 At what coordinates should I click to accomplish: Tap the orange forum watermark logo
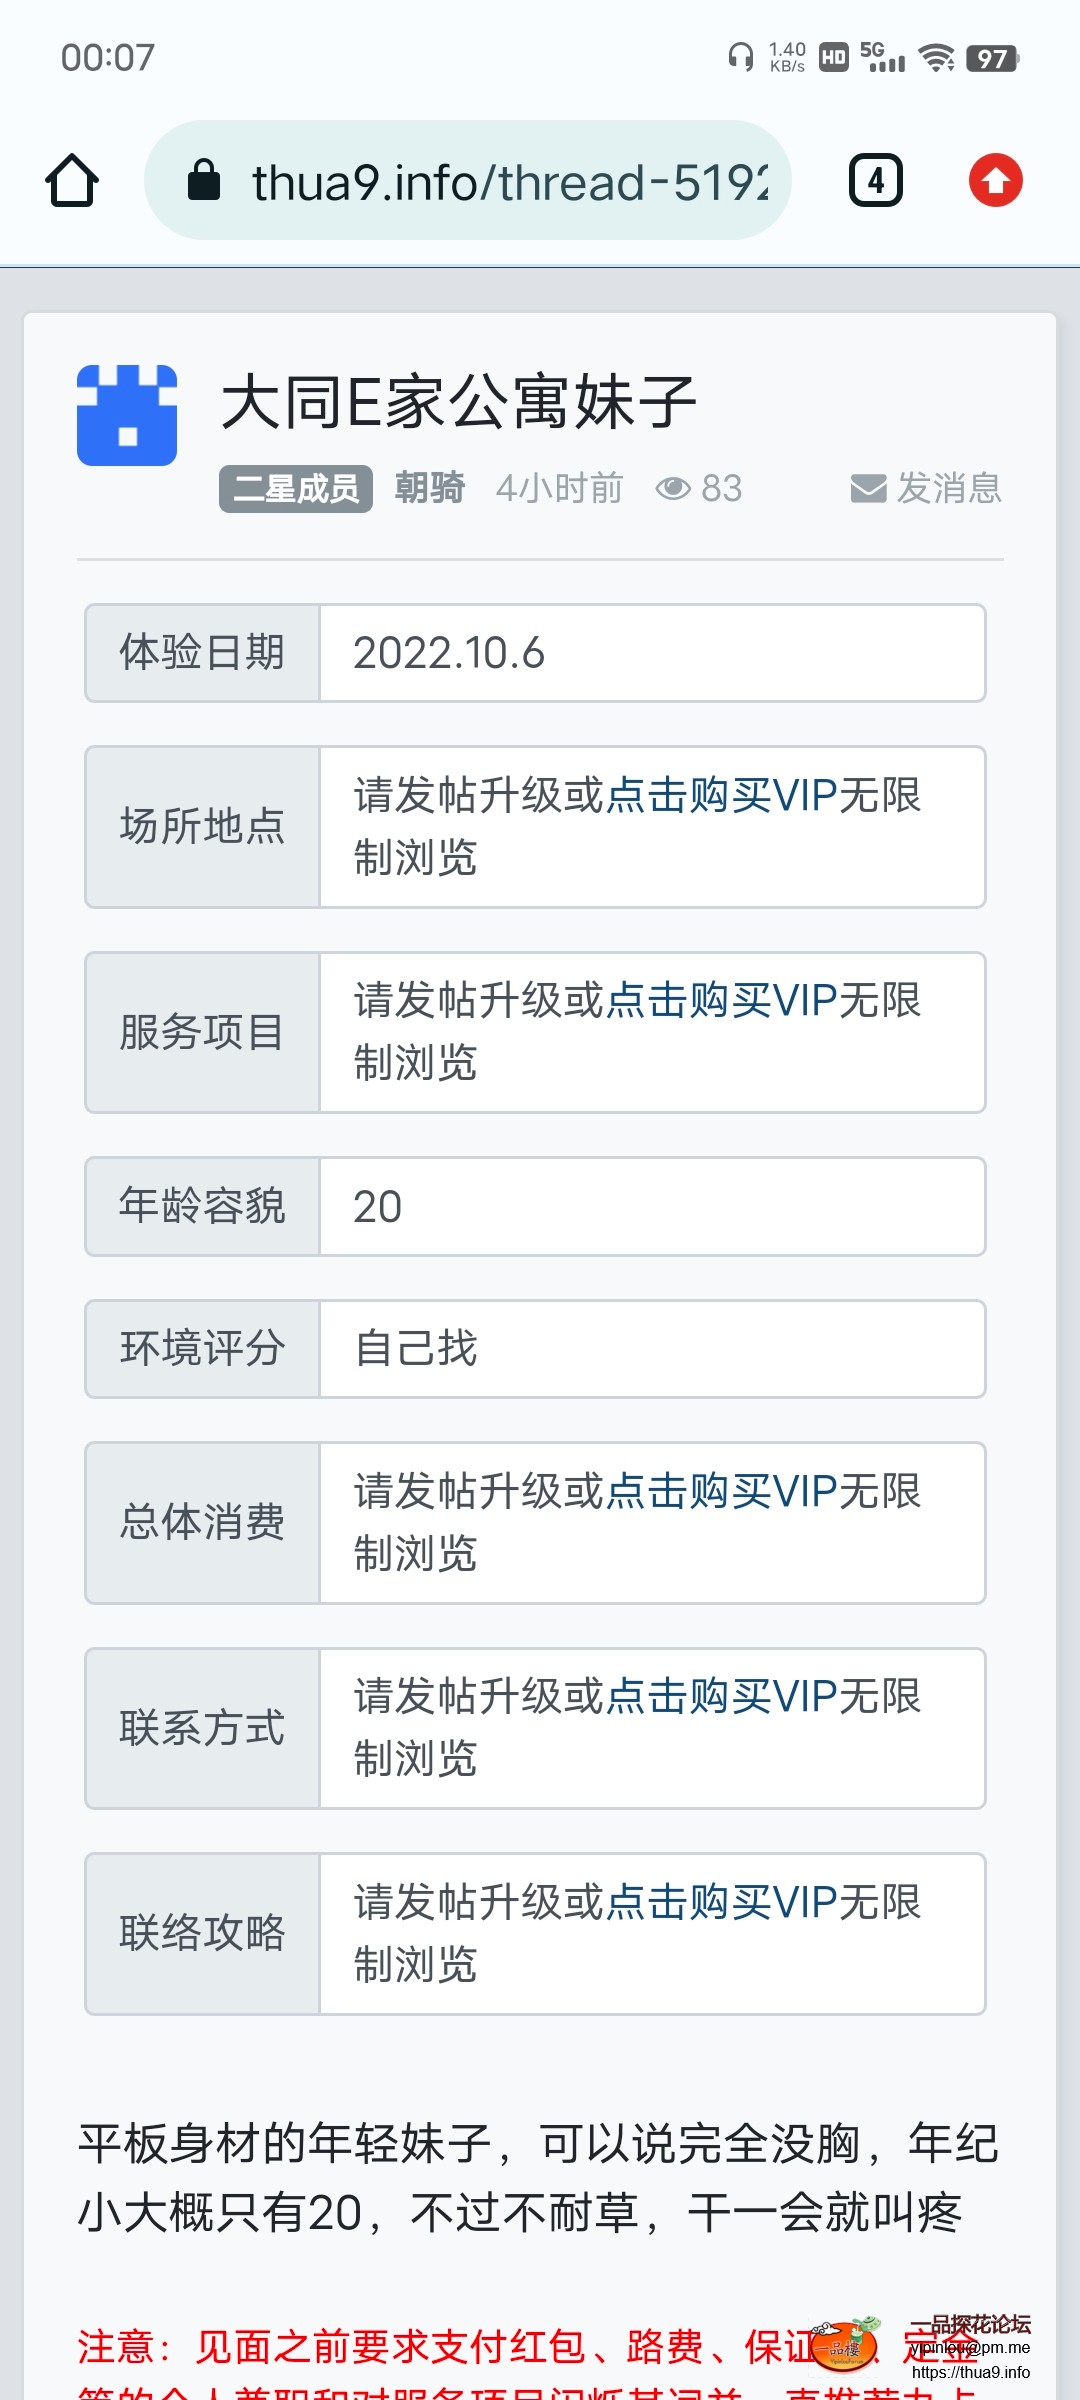pyautogui.click(x=845, y=2345)
